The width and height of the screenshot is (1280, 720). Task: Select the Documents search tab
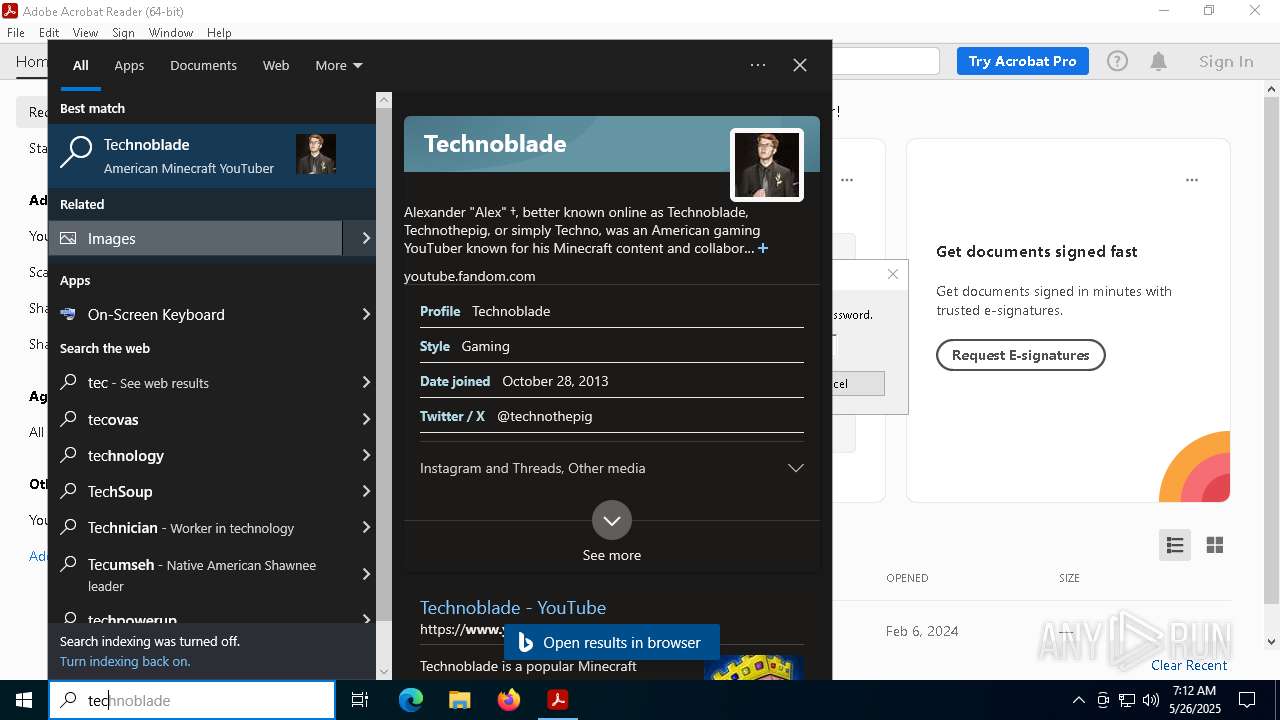[x=203, y=65]
